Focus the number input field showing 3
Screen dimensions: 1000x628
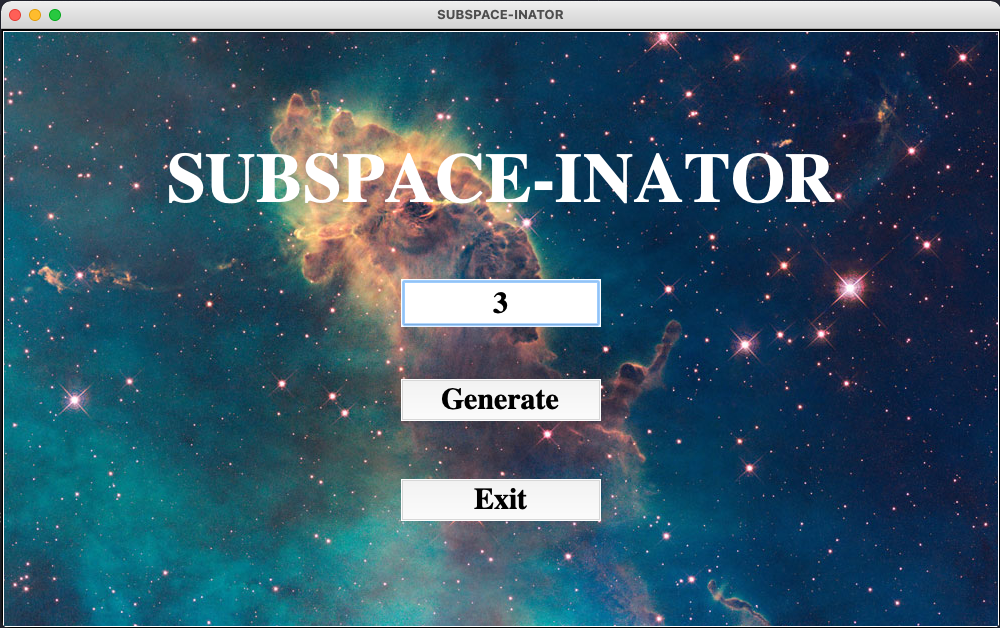click(x=501, y=303)
